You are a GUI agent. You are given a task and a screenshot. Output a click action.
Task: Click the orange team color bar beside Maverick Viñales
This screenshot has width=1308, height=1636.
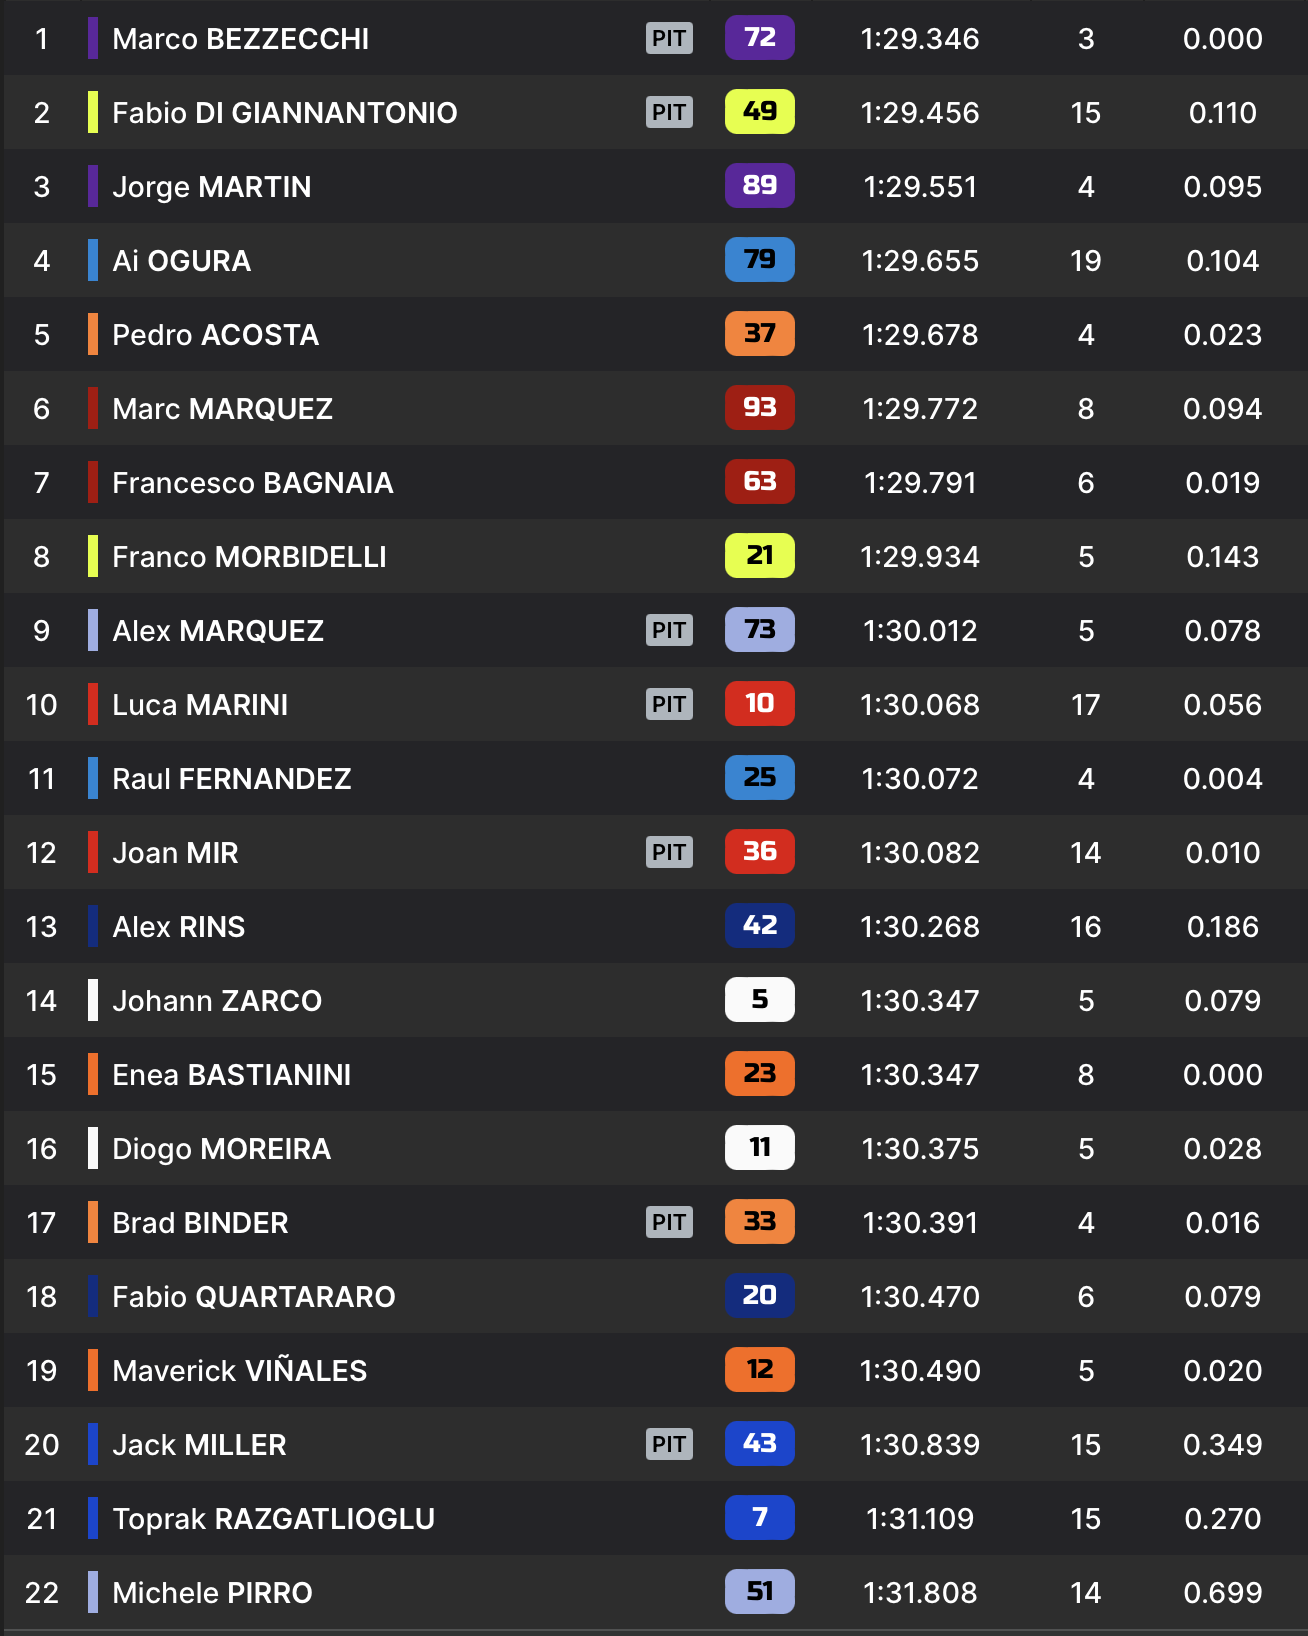point(93,1370)
